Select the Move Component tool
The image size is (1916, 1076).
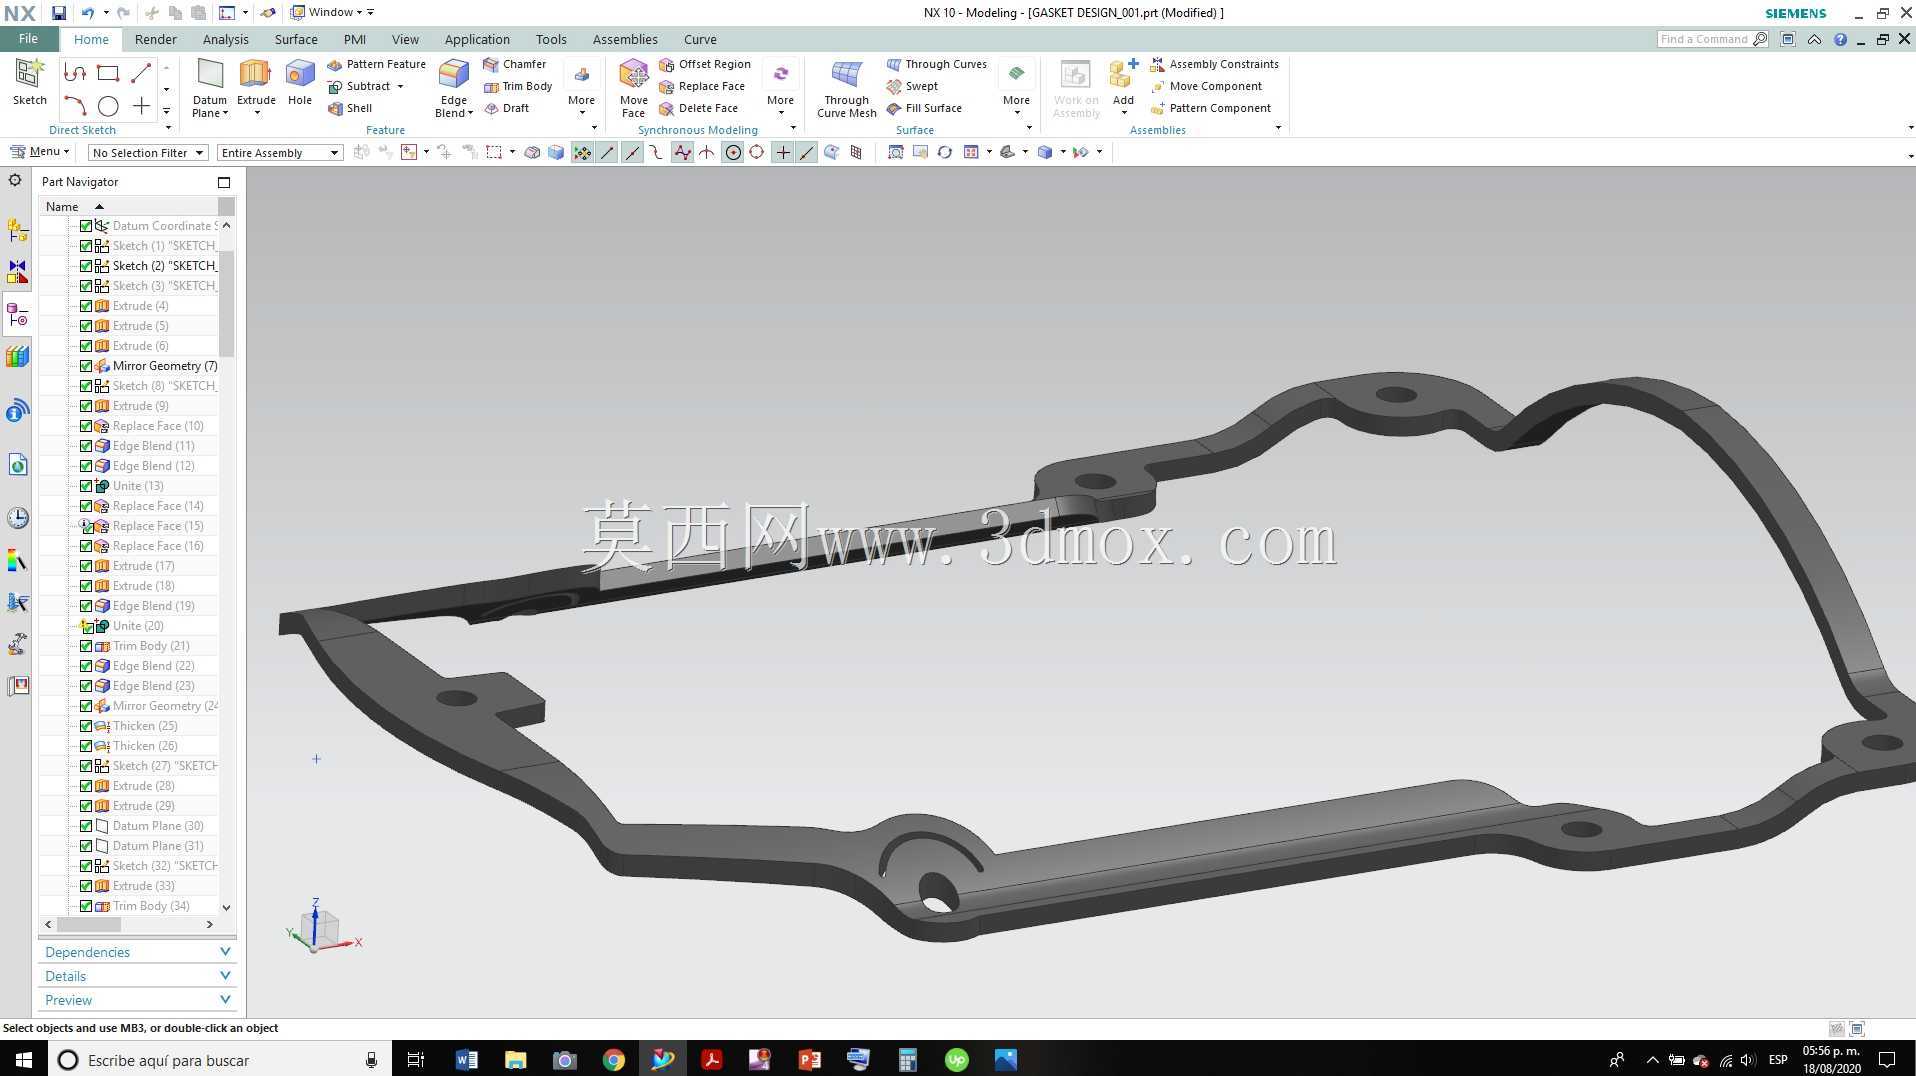tap(1206, 86)
